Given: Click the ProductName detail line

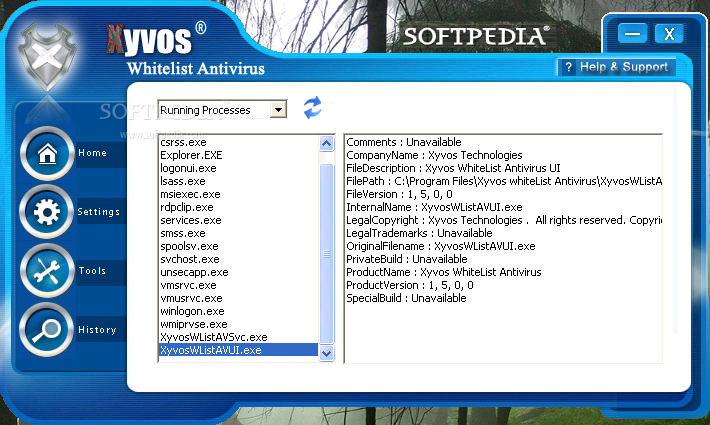Looking at the screenshot, I should pos(444,272).
